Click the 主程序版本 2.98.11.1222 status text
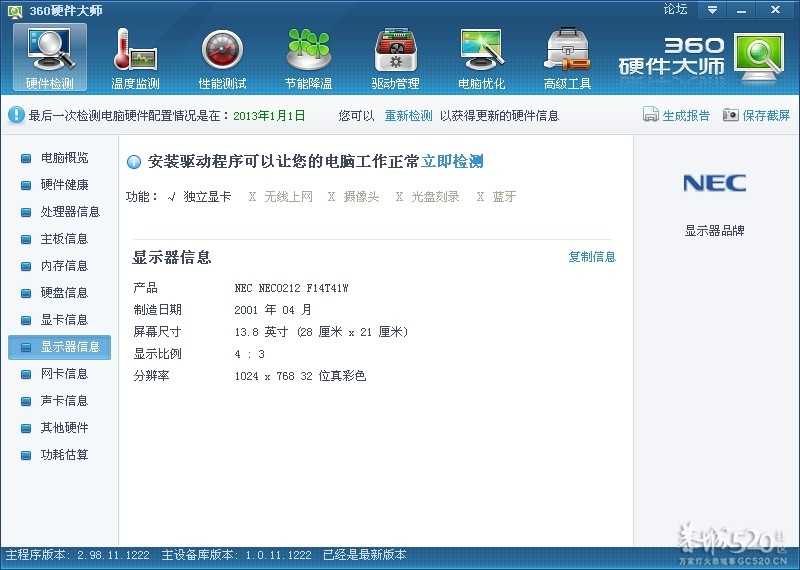This screenshot has height=570, width=800. pos(78,555)
